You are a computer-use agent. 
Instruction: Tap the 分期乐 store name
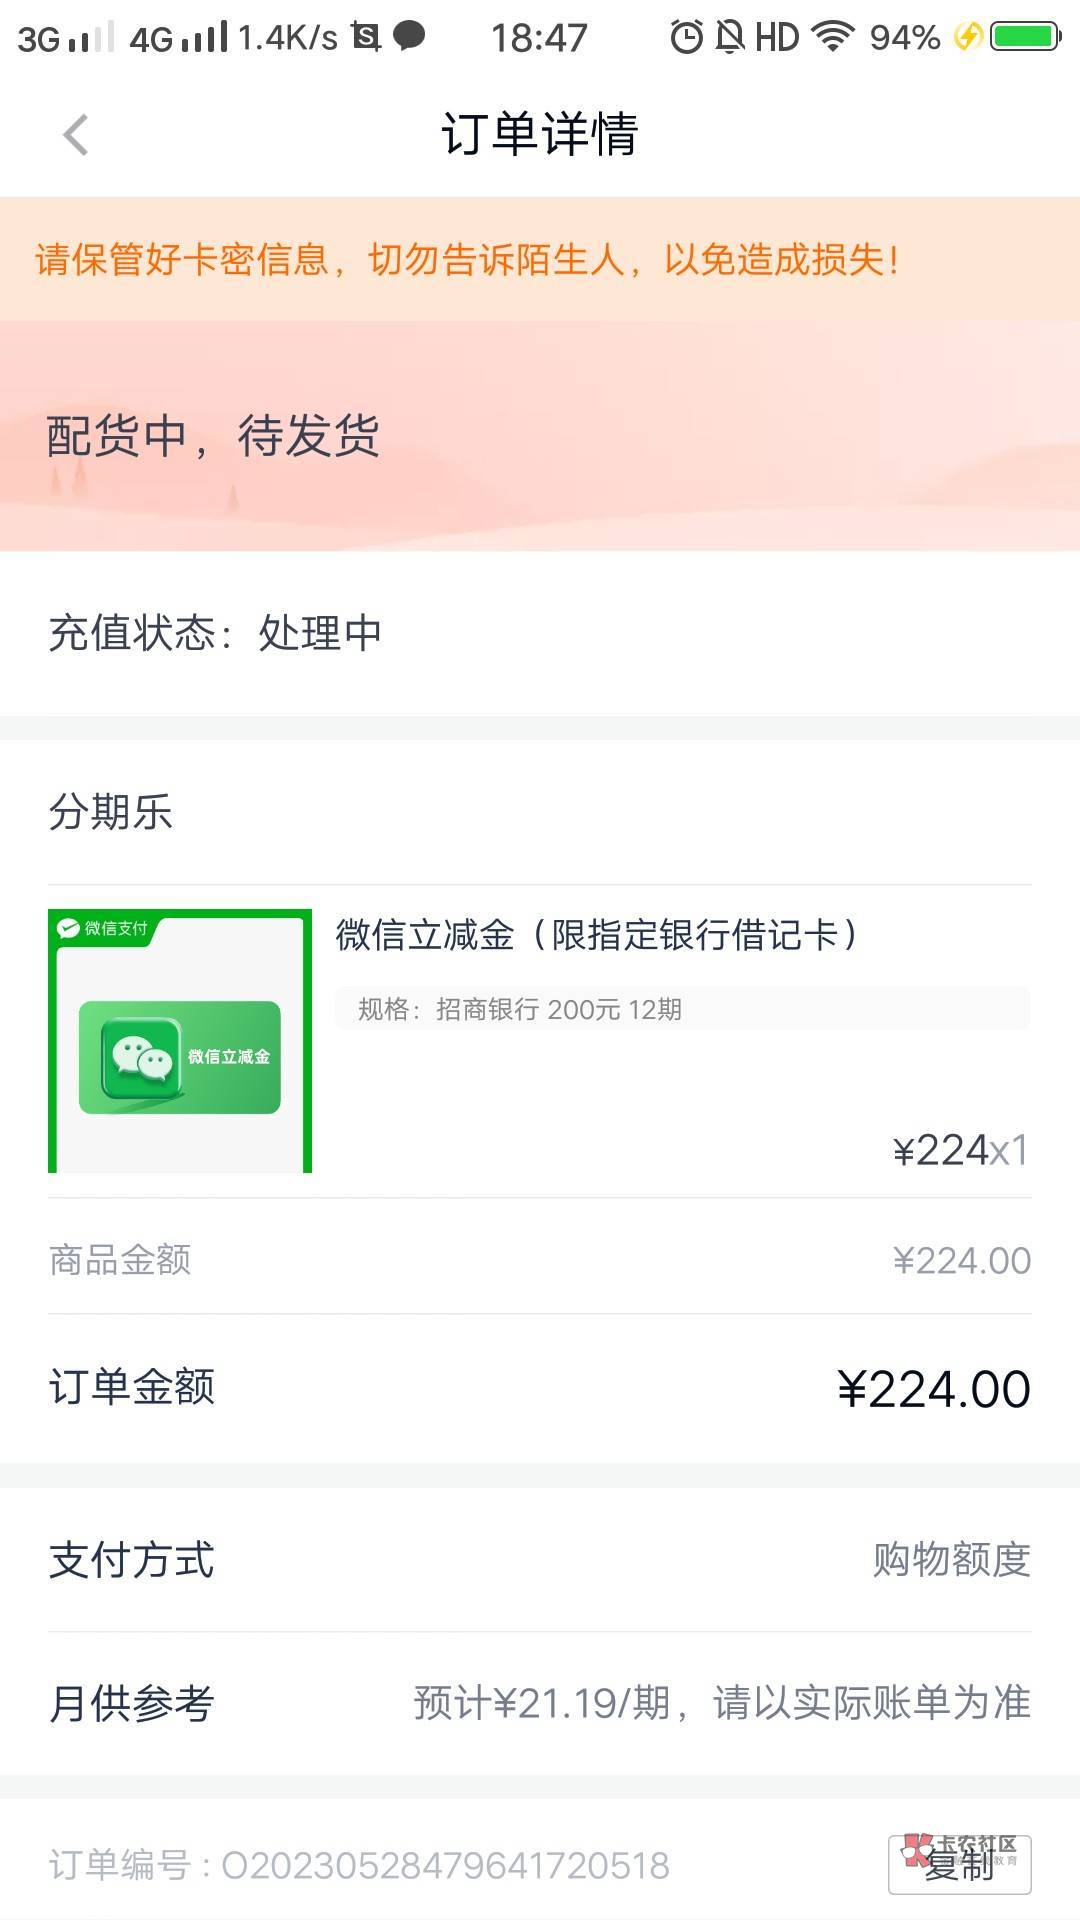tap(111, 811)
